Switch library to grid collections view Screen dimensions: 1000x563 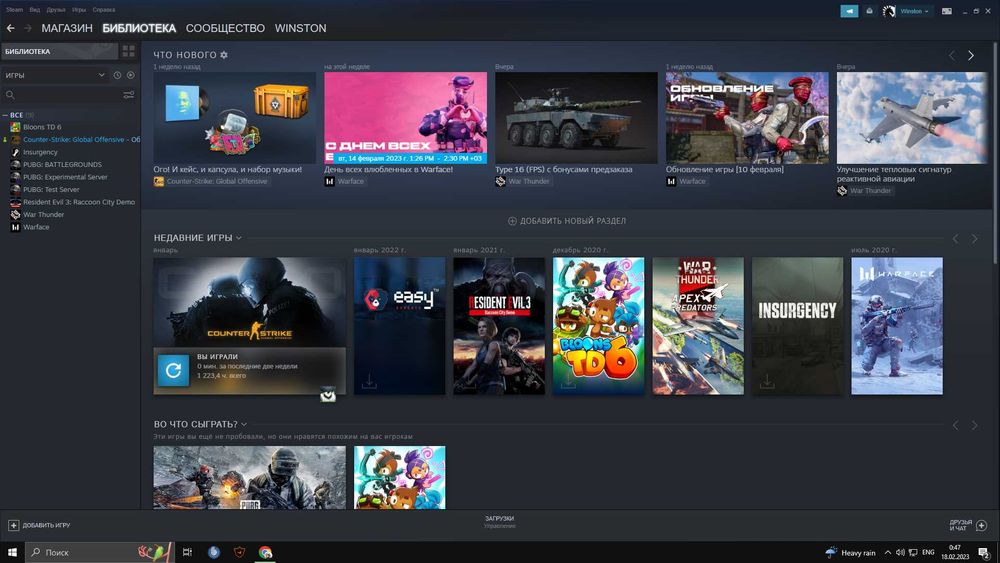click(x=129, y=51)
